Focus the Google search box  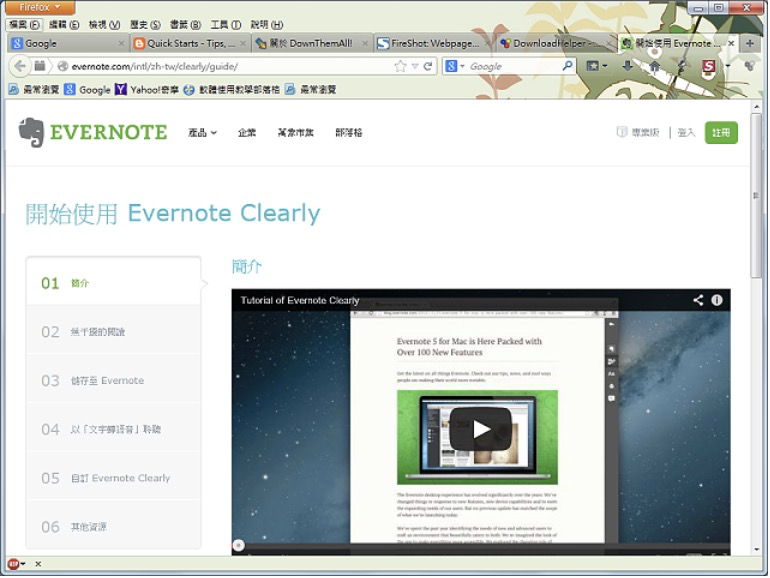click(513, 66)
